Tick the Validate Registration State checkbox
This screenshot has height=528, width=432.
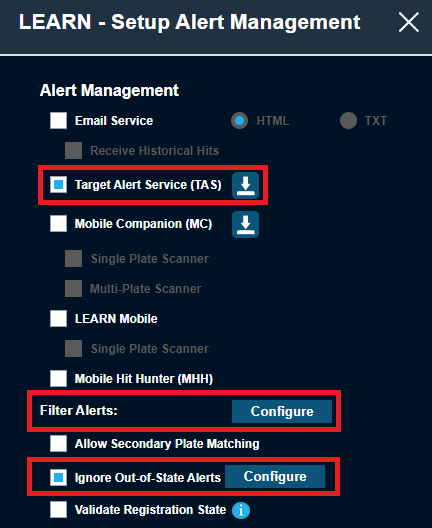click(x=58, y=509)
